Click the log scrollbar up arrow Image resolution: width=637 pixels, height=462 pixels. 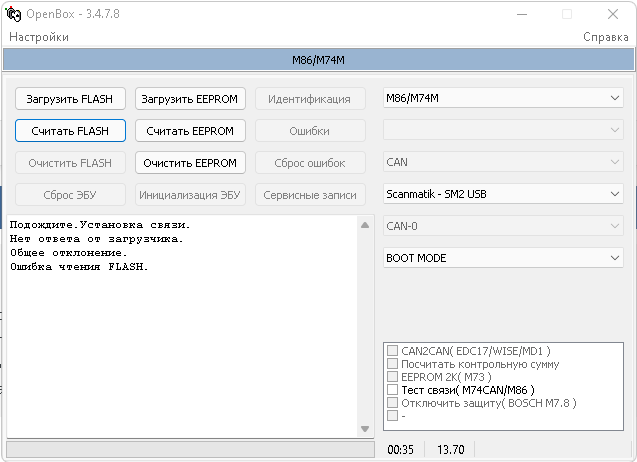365,225
